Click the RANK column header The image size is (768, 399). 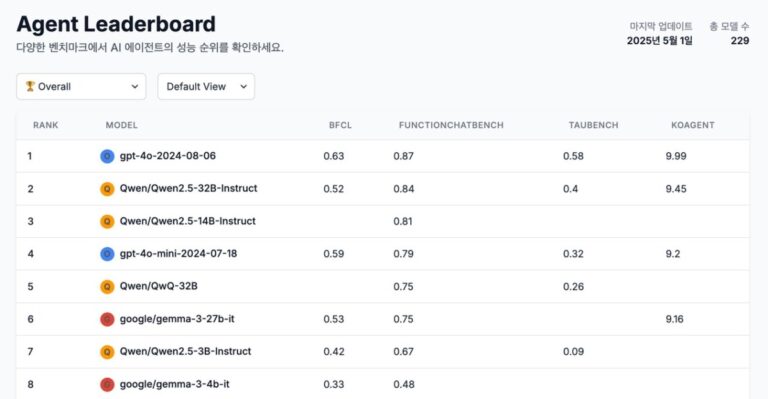[46, 125]
